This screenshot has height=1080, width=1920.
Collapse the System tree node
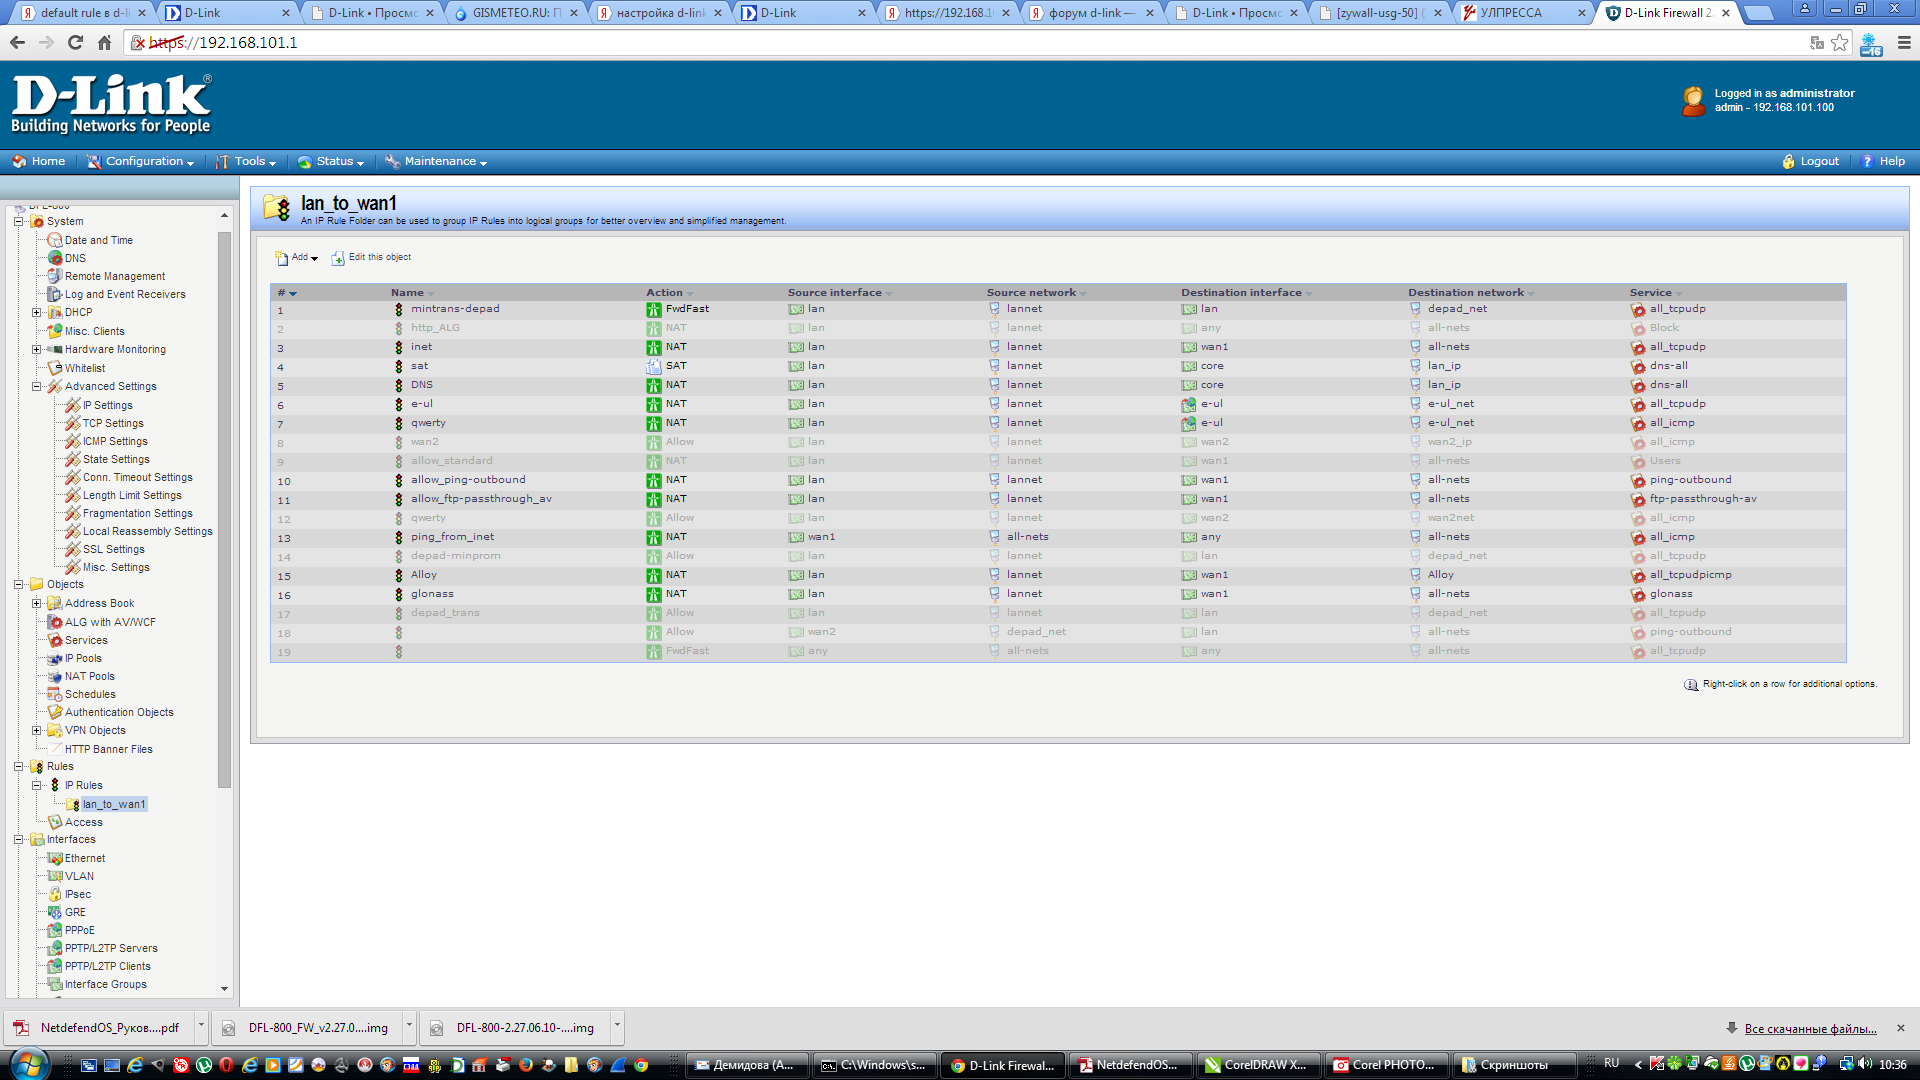[x=18, y=221]
